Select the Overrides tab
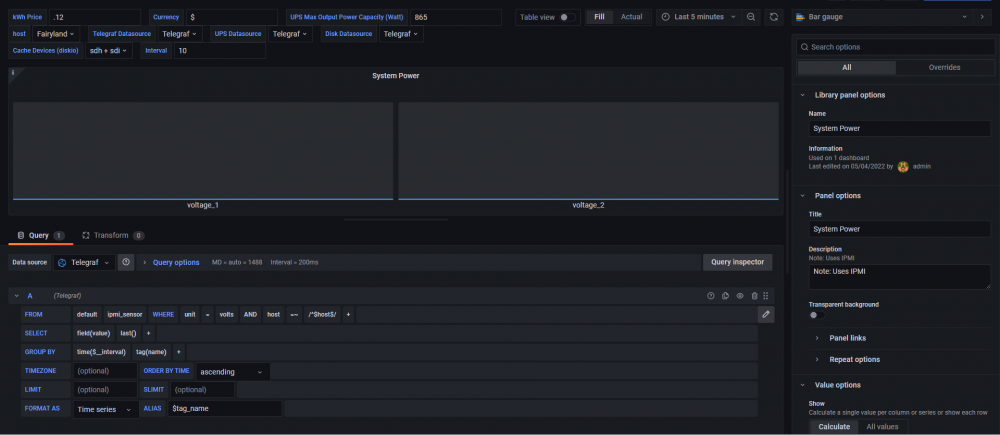 [945, 68]
